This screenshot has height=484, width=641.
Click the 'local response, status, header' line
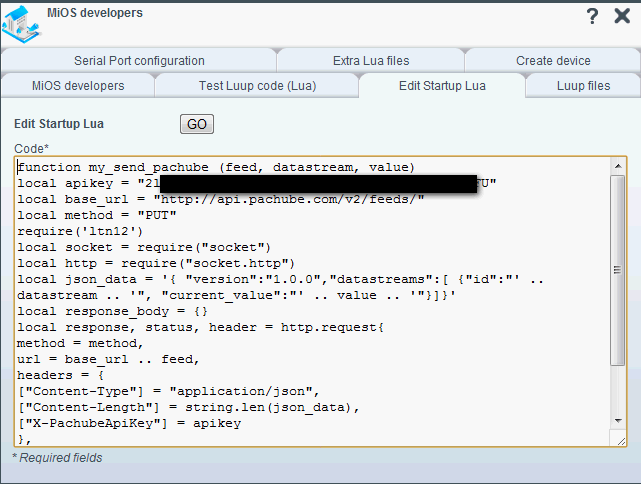[200, 327]
